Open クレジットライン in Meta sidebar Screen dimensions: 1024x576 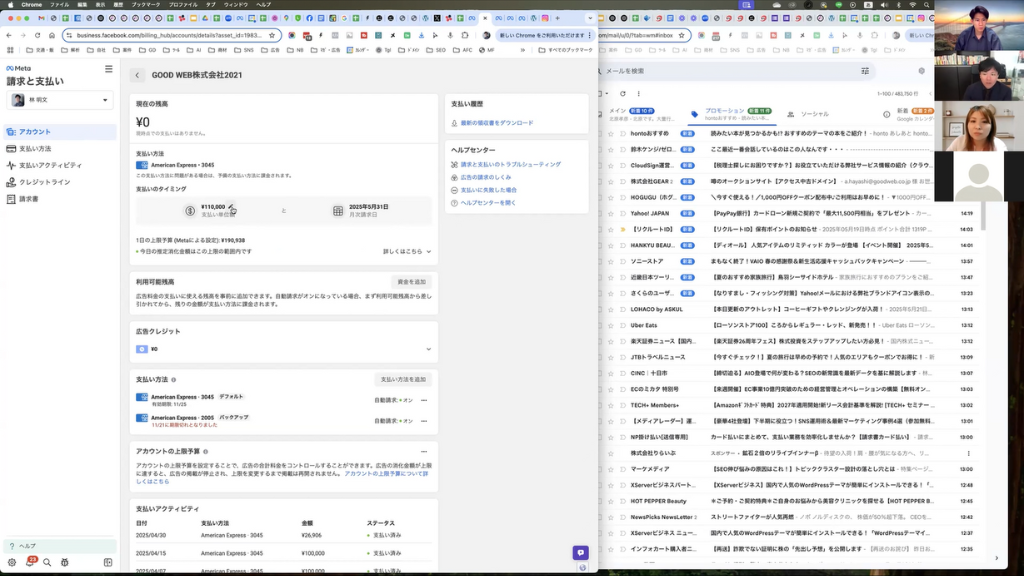pos(60,182)
